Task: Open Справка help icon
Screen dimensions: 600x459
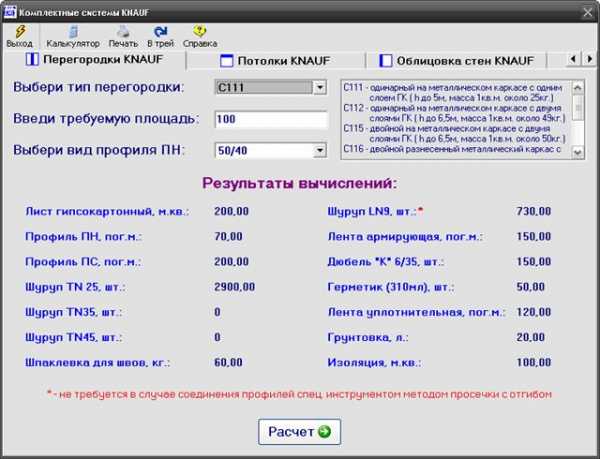Action: click(200, 31)
